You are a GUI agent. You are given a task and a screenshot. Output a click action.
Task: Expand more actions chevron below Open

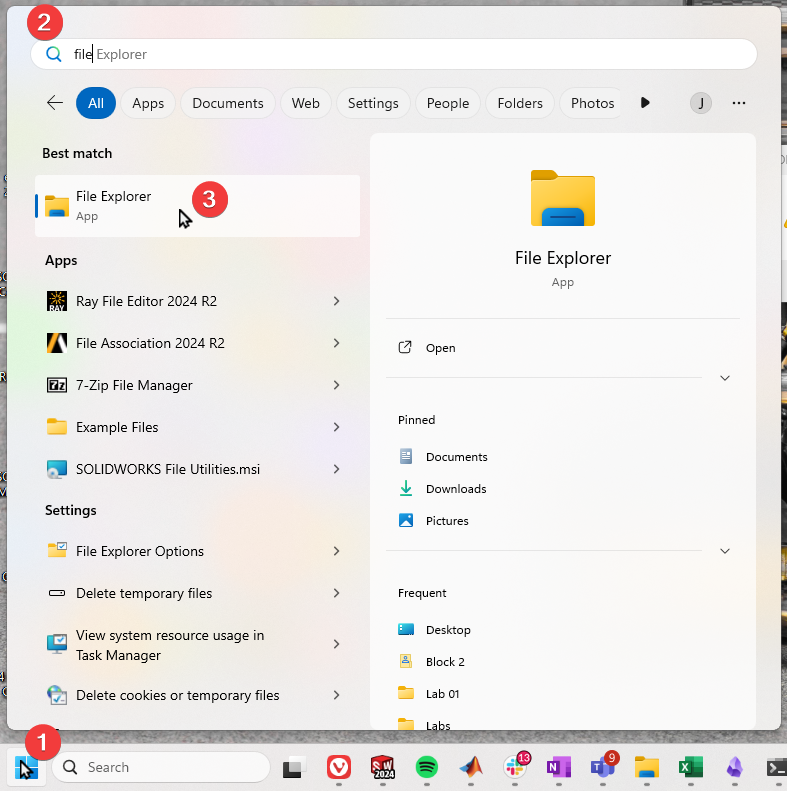coord(725,378)
